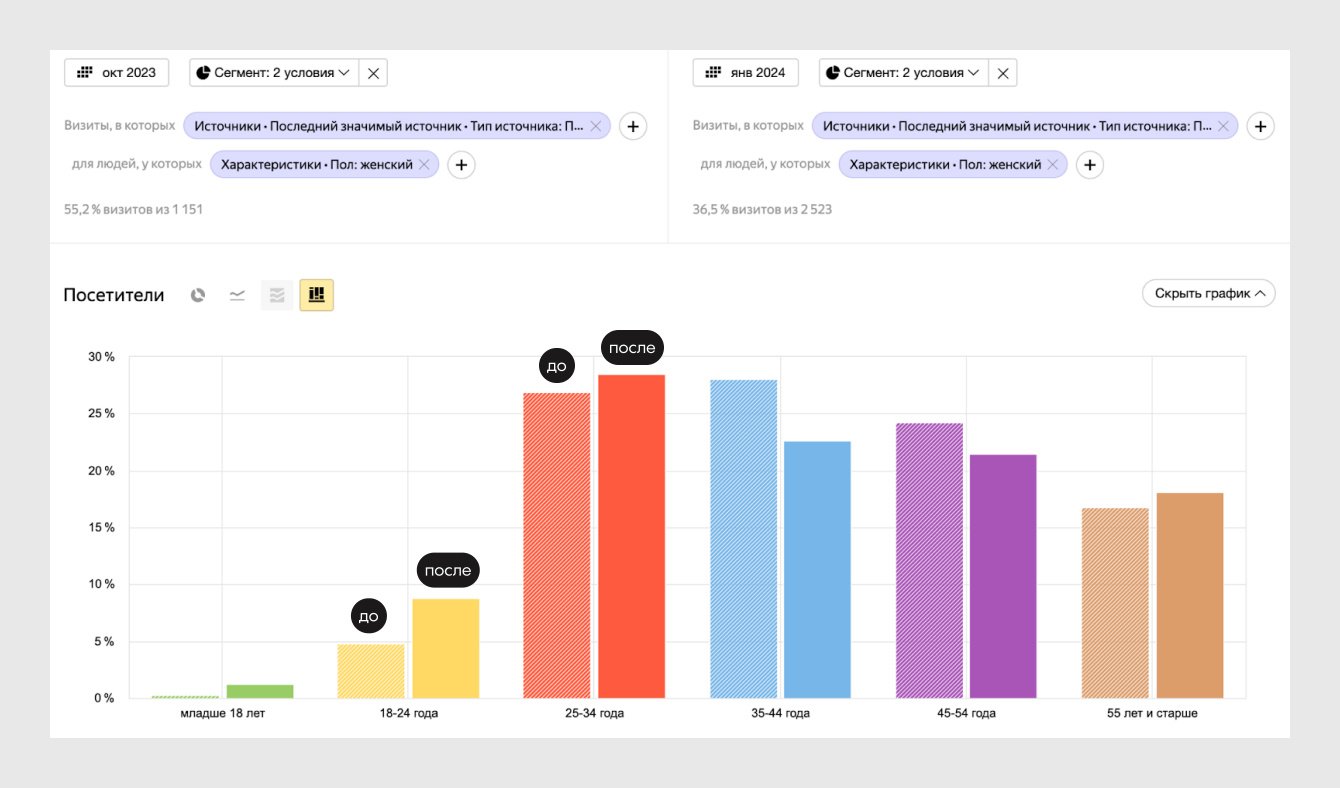Open the 'окт 2023' date picker
1340x788 pixels.
click(117, 73)
